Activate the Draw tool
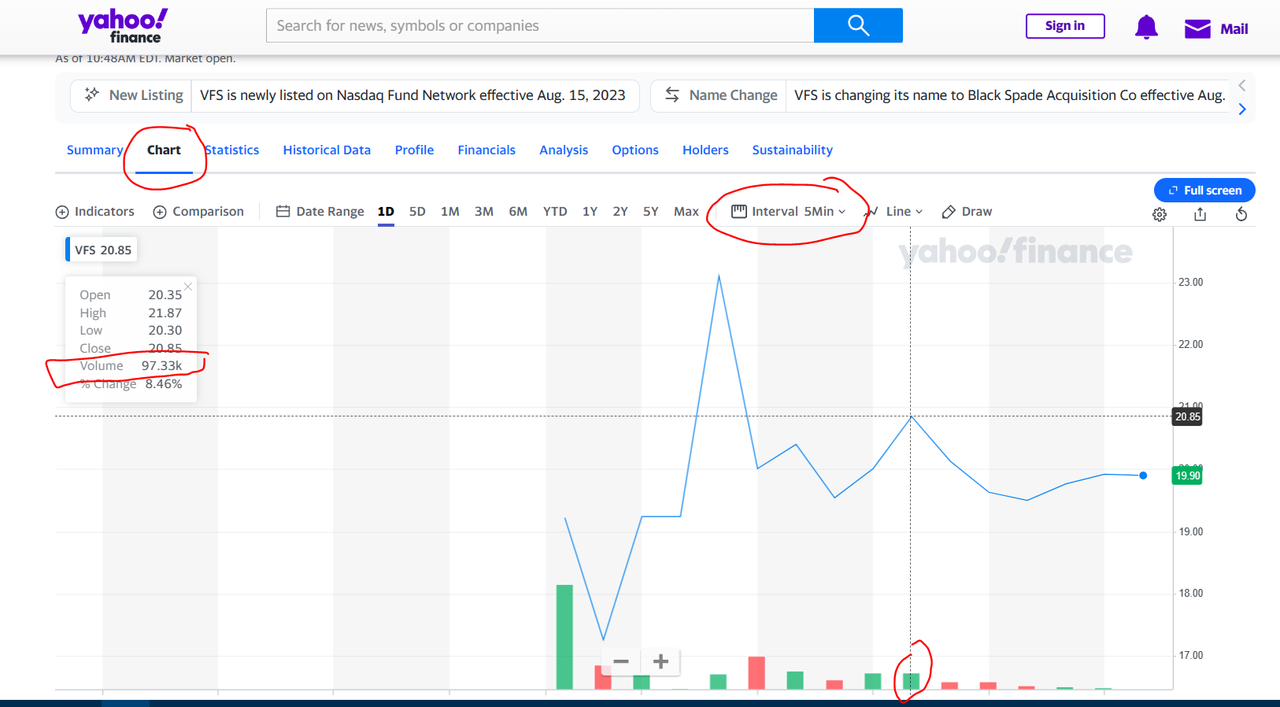Viewport: 1280px width, 707px height. point(967,211)
